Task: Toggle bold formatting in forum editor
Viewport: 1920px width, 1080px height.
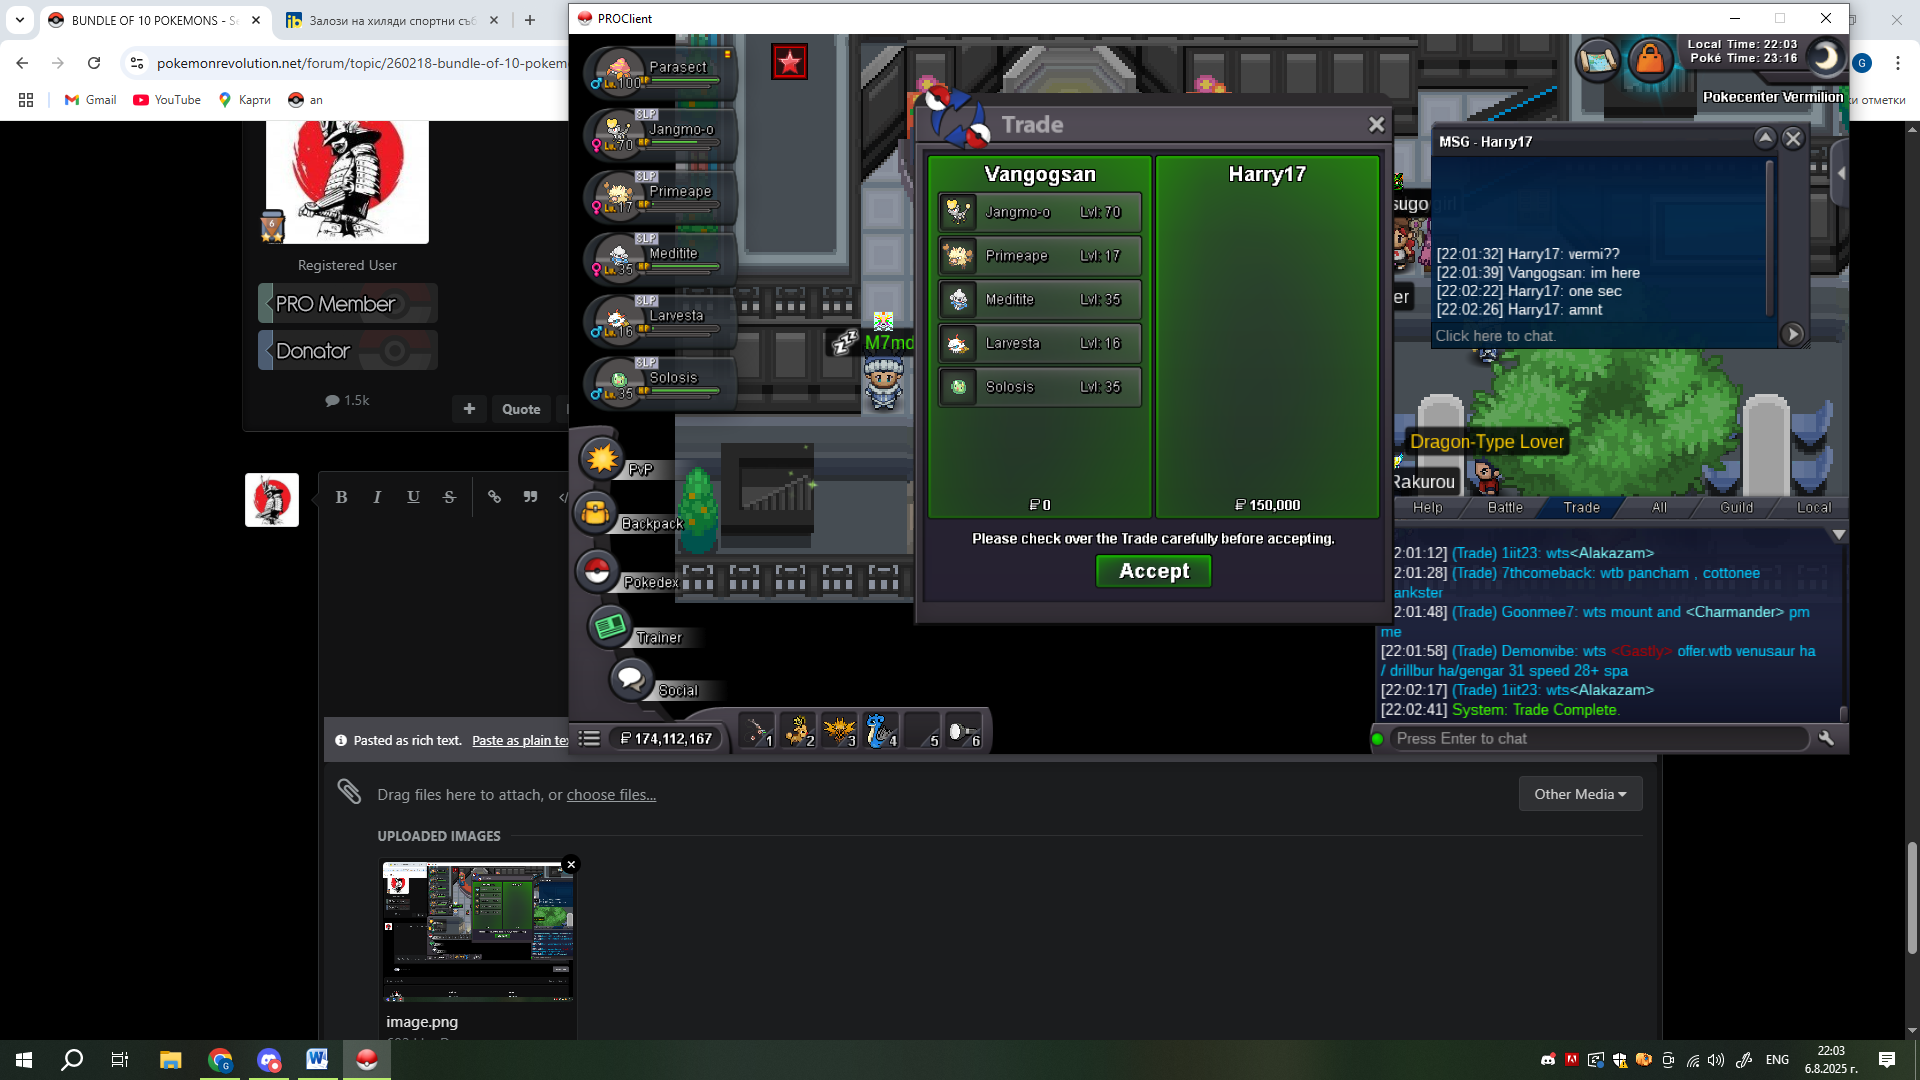Action: (341, 497)
